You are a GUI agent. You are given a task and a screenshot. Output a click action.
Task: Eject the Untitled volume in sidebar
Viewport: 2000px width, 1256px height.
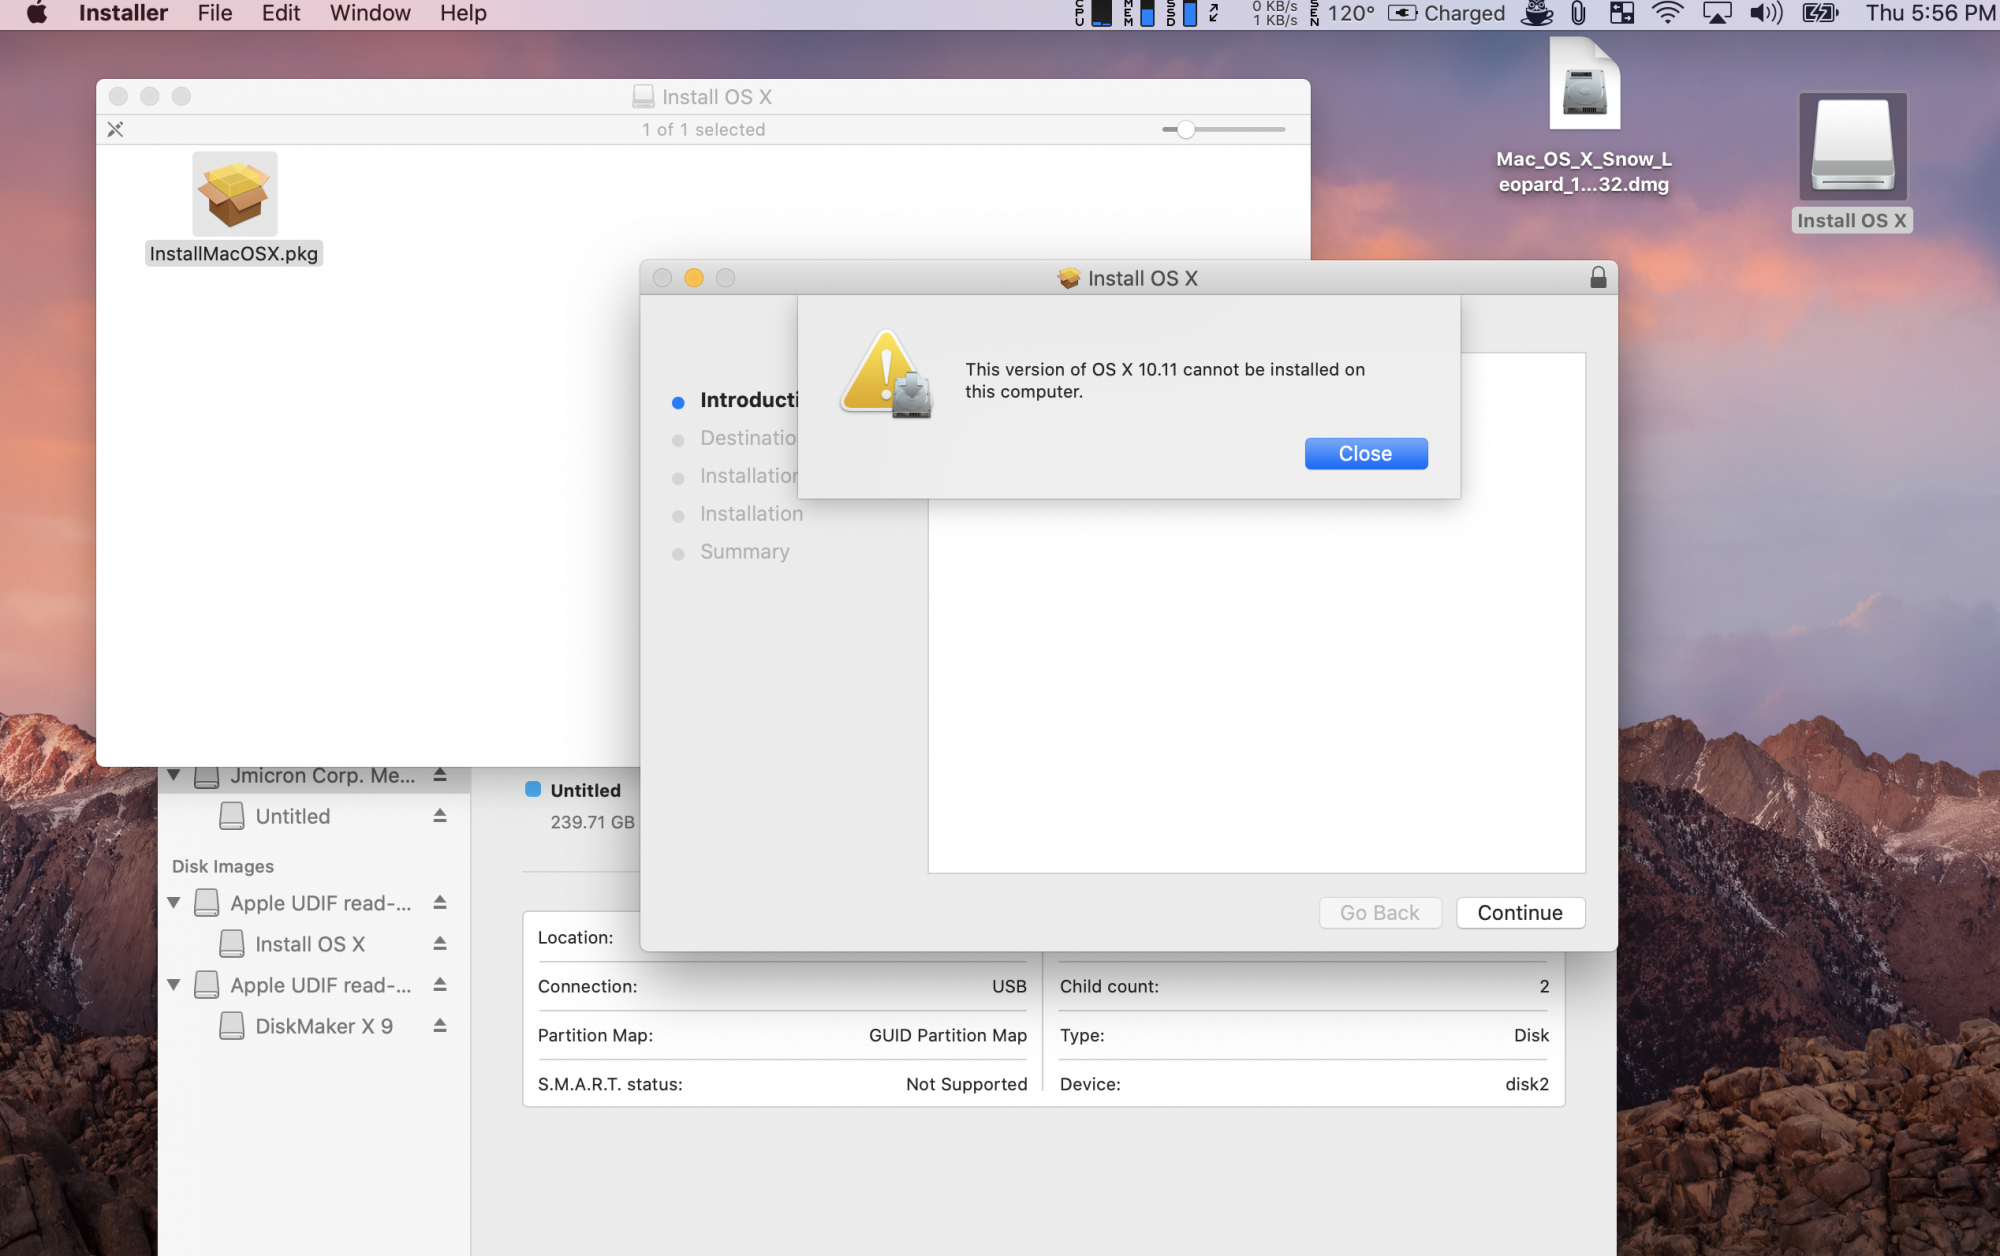pyautogui.click(x=439, y=816)
